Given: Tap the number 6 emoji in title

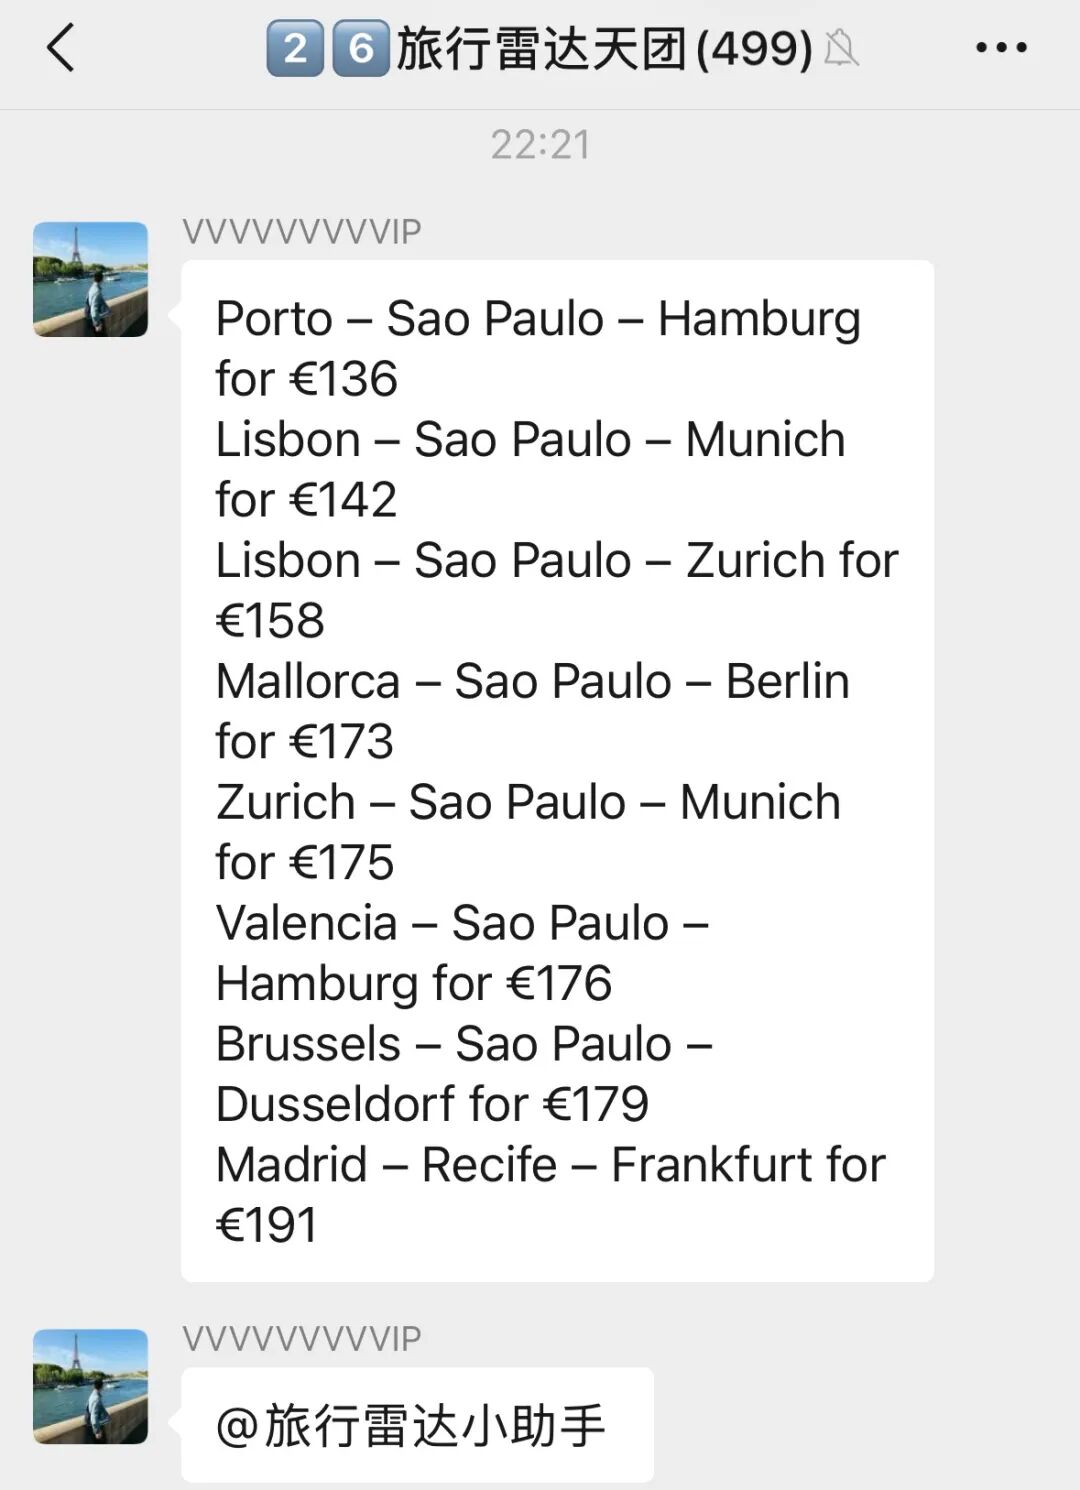Looking at the screenshot, I should tap(361, 47).
